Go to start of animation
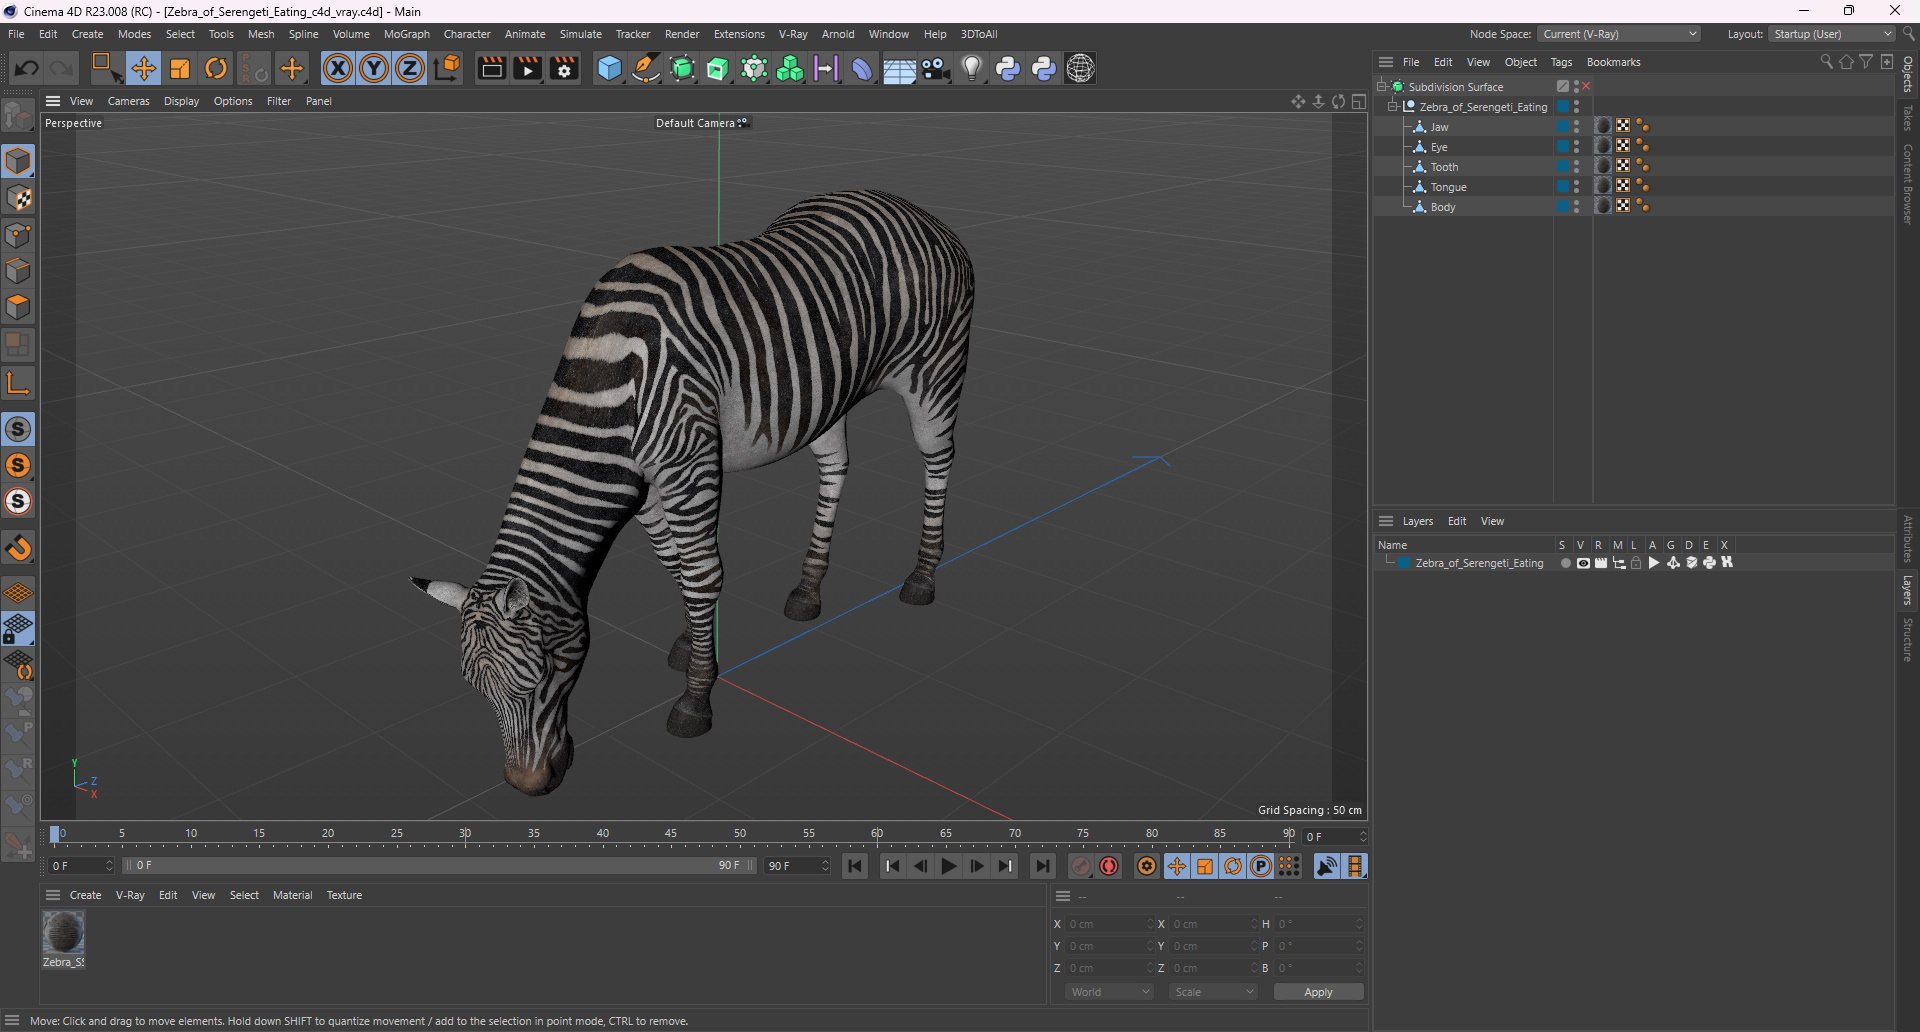Viewport: 1920px width, 1032px height. [855, 867]
